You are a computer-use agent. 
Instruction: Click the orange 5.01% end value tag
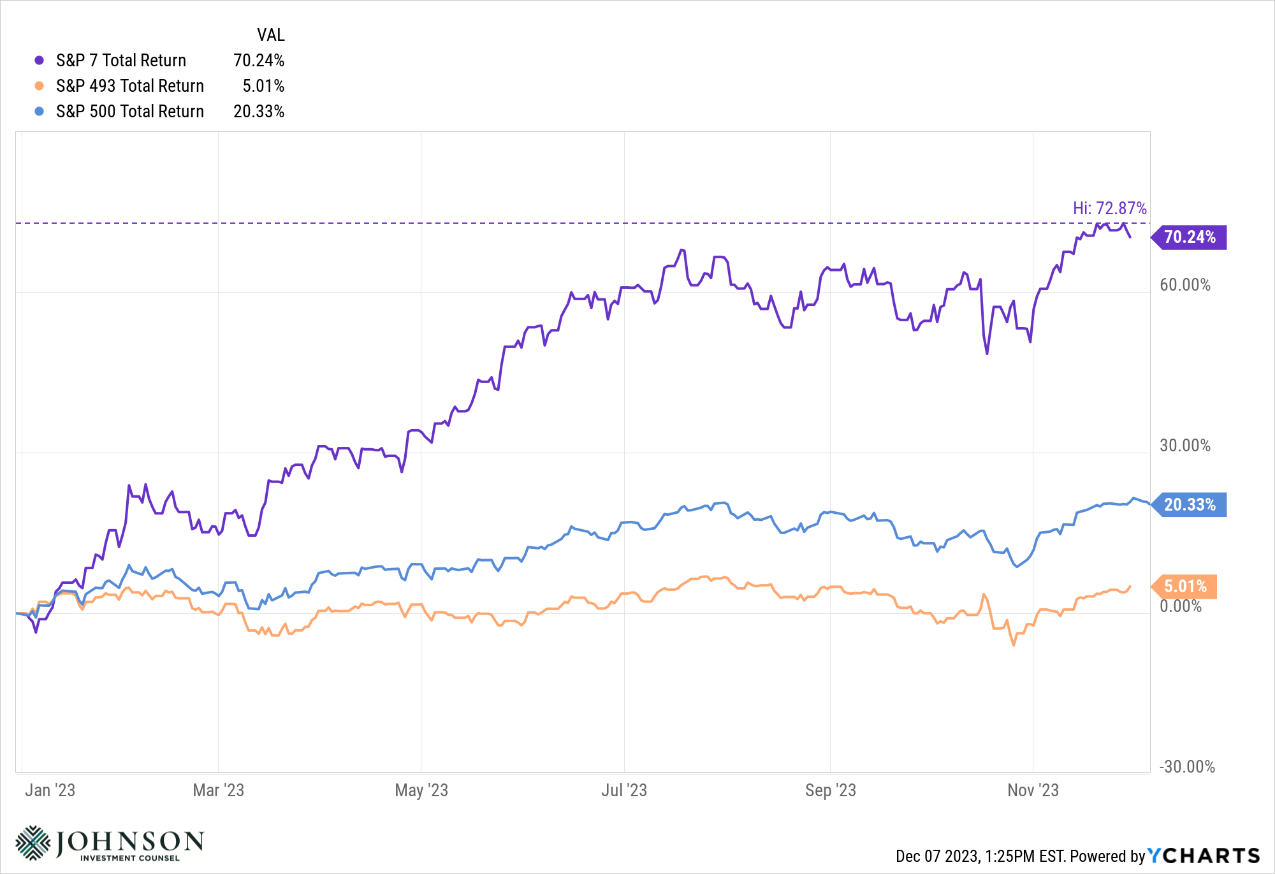(1184, 586)
